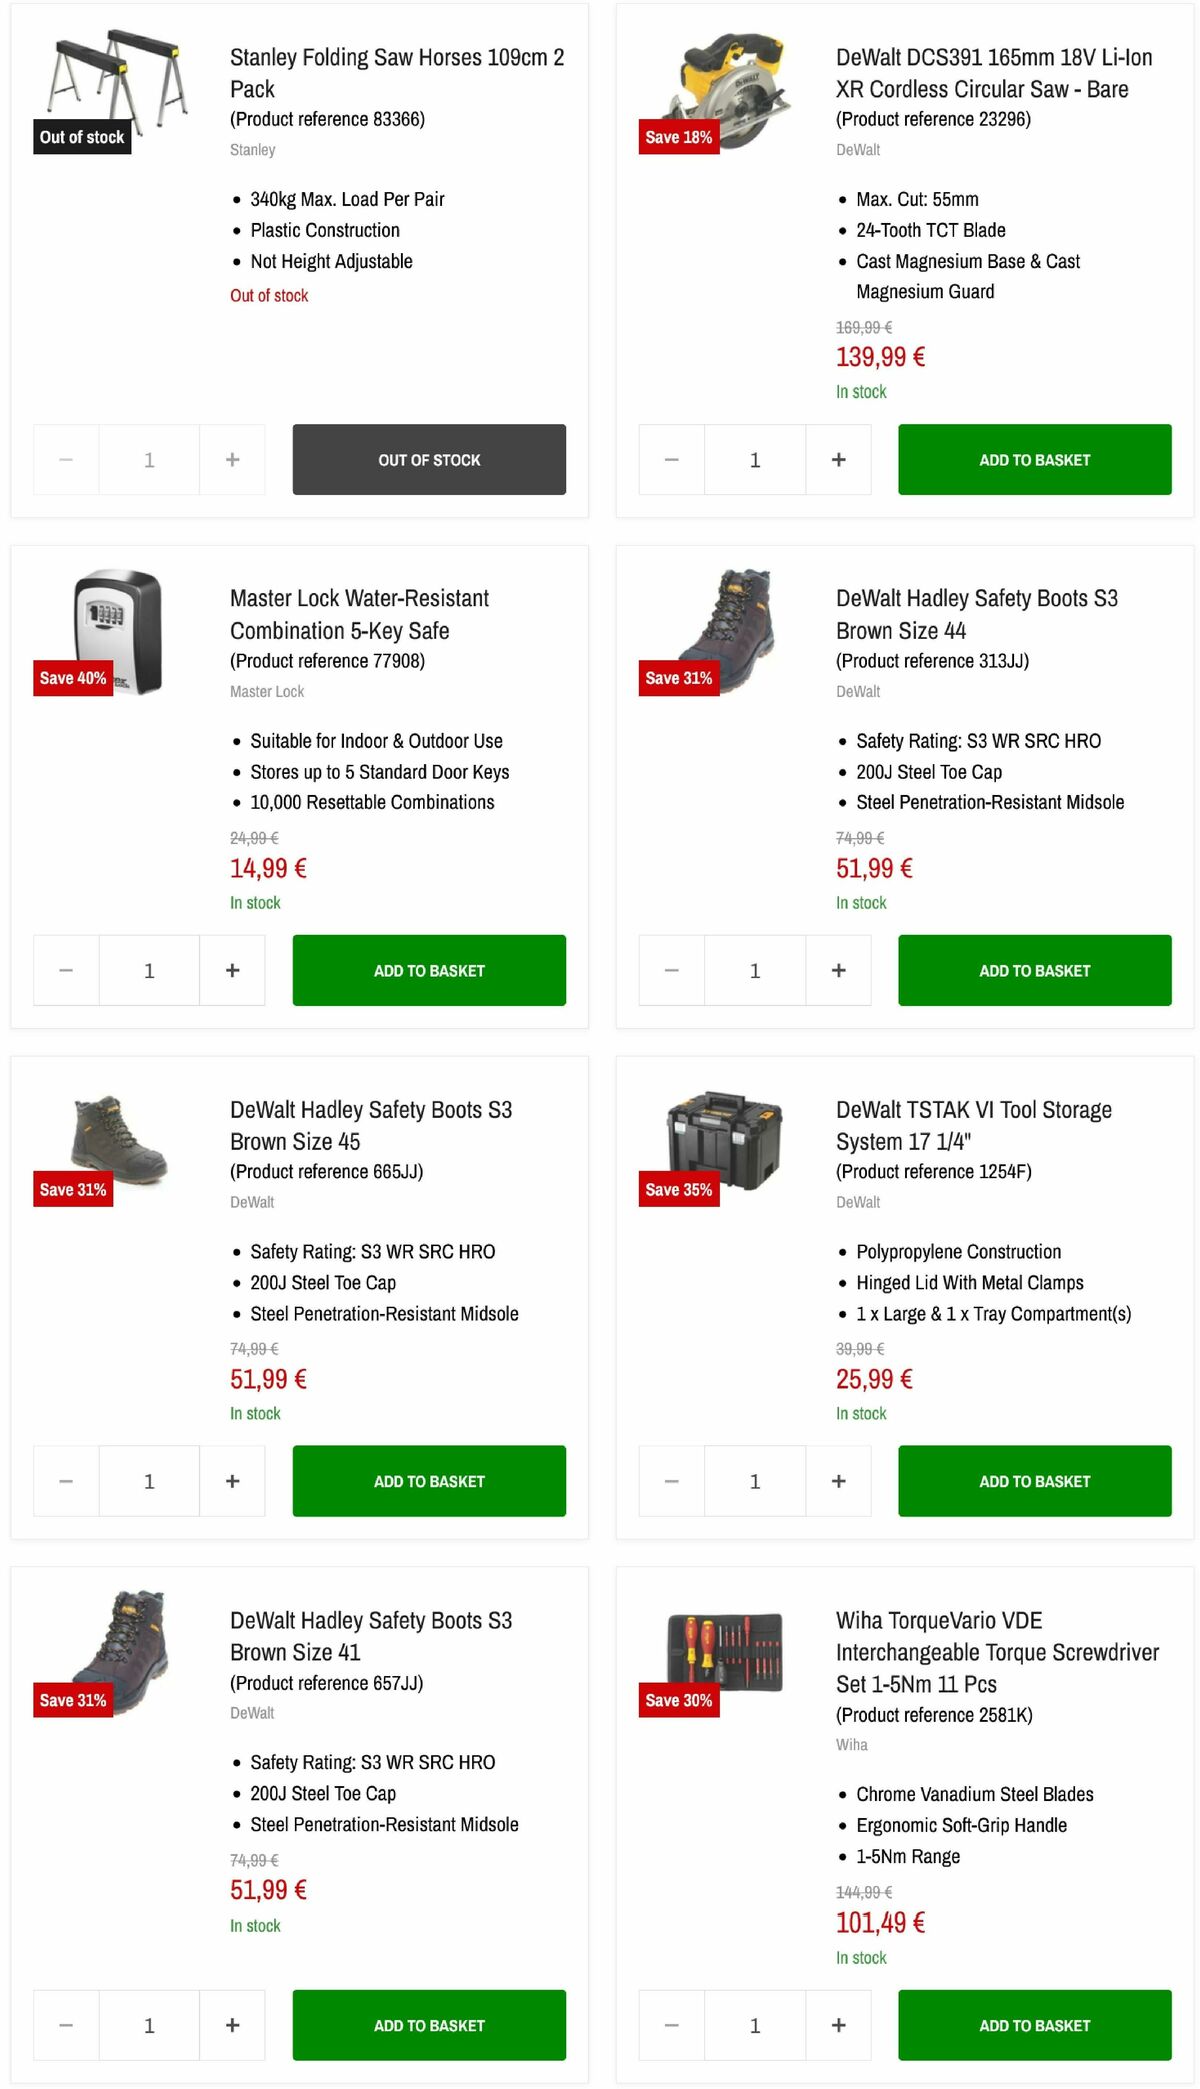Add Wiha Torque Screwdriver Set to basket
The height and width of the screenshot is (2089, 1200).
pos(1034,2025)
